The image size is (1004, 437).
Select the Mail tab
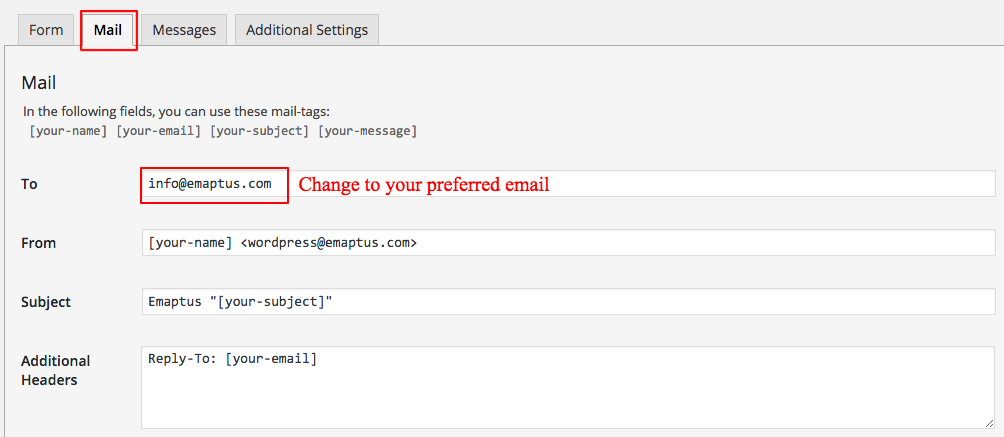pos(108,30)
